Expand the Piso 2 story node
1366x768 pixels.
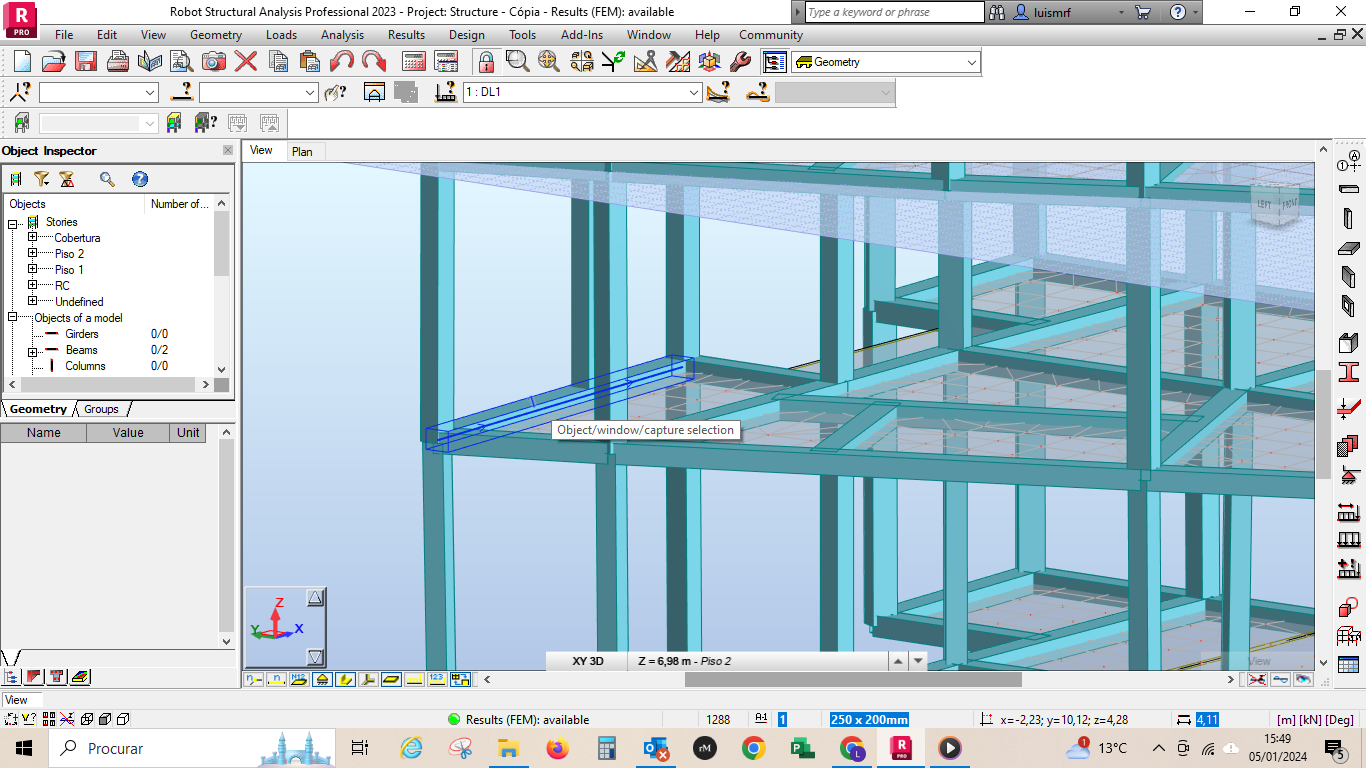(x=33, y=254)
